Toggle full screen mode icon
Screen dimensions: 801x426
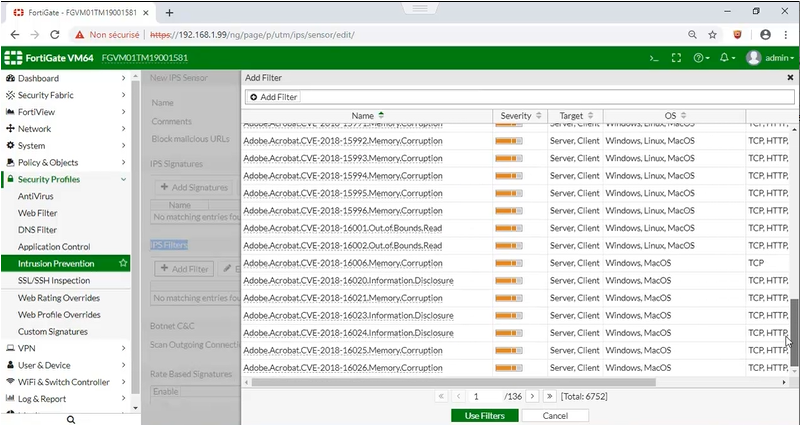pos(676,58)
